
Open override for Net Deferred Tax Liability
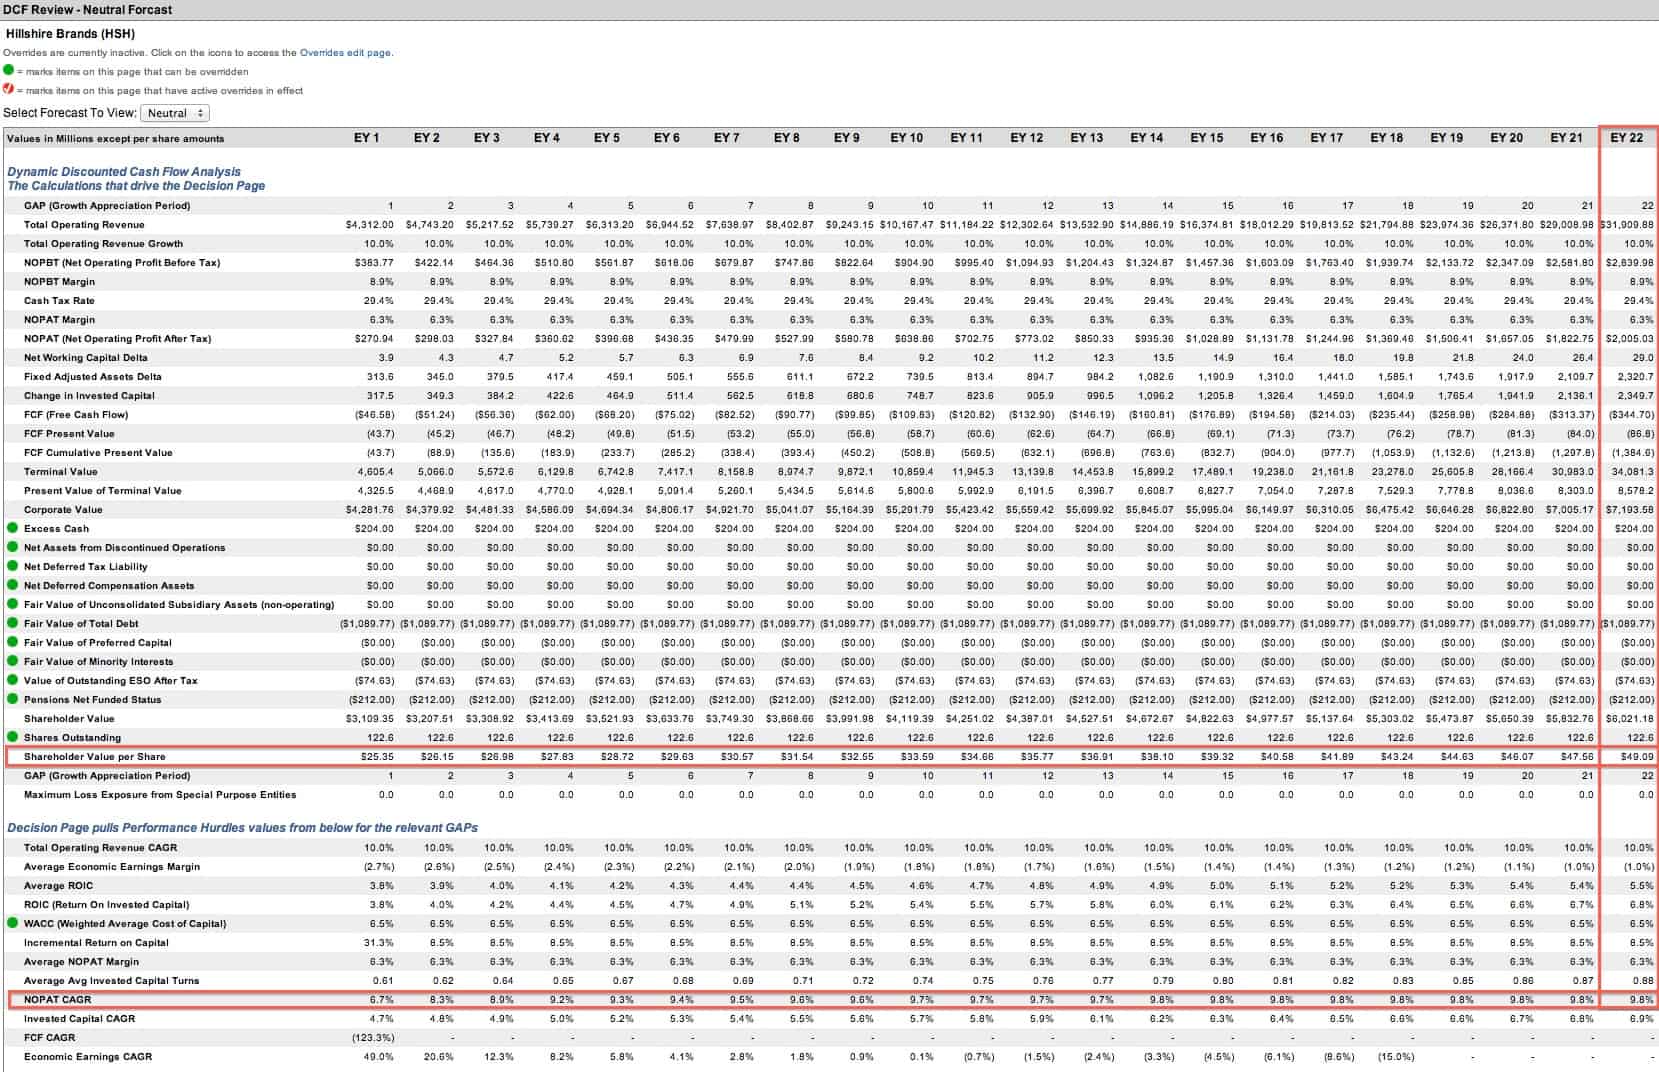point(12,566)
